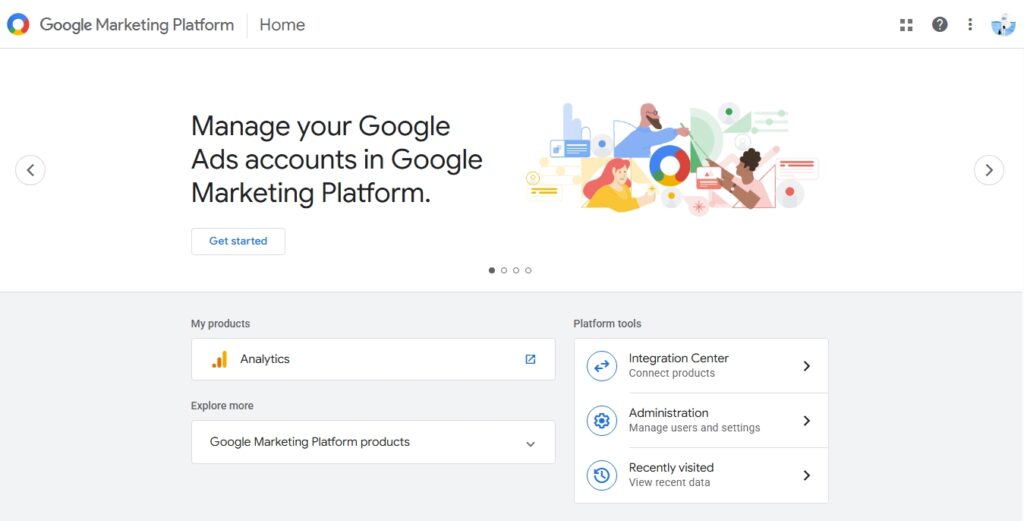This screenshot has width=1024, height=521.
Task: Click the Analytics bar chart icon
Action: click(x=219, y=359)
